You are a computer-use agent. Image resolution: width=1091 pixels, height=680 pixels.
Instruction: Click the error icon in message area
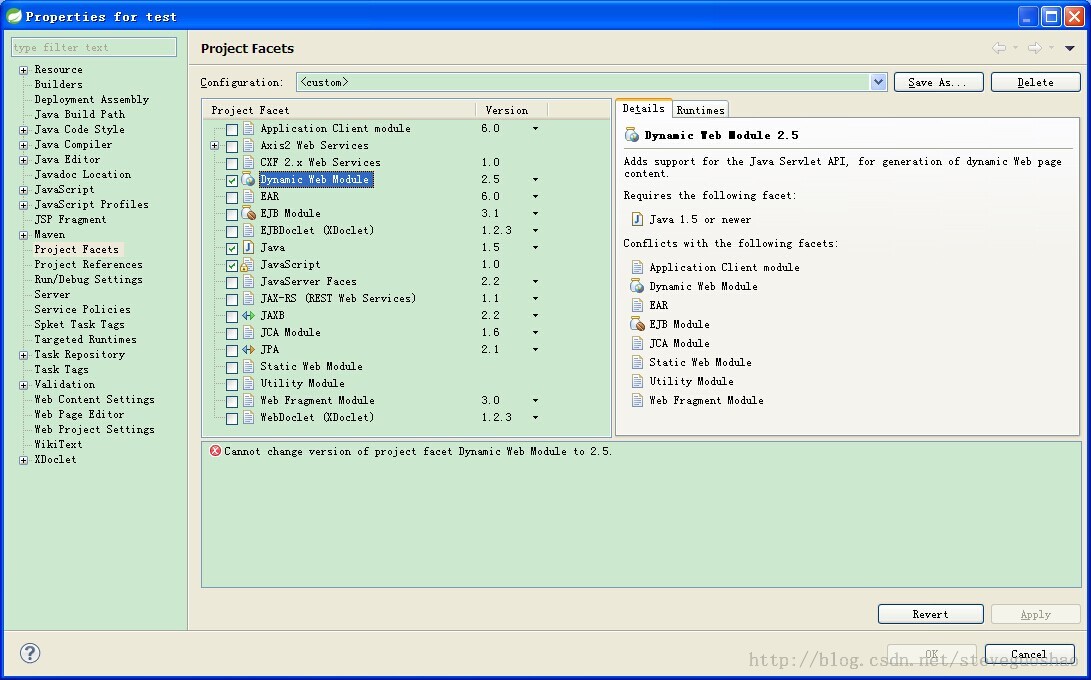pyautogui.click(x=215, y=451)
